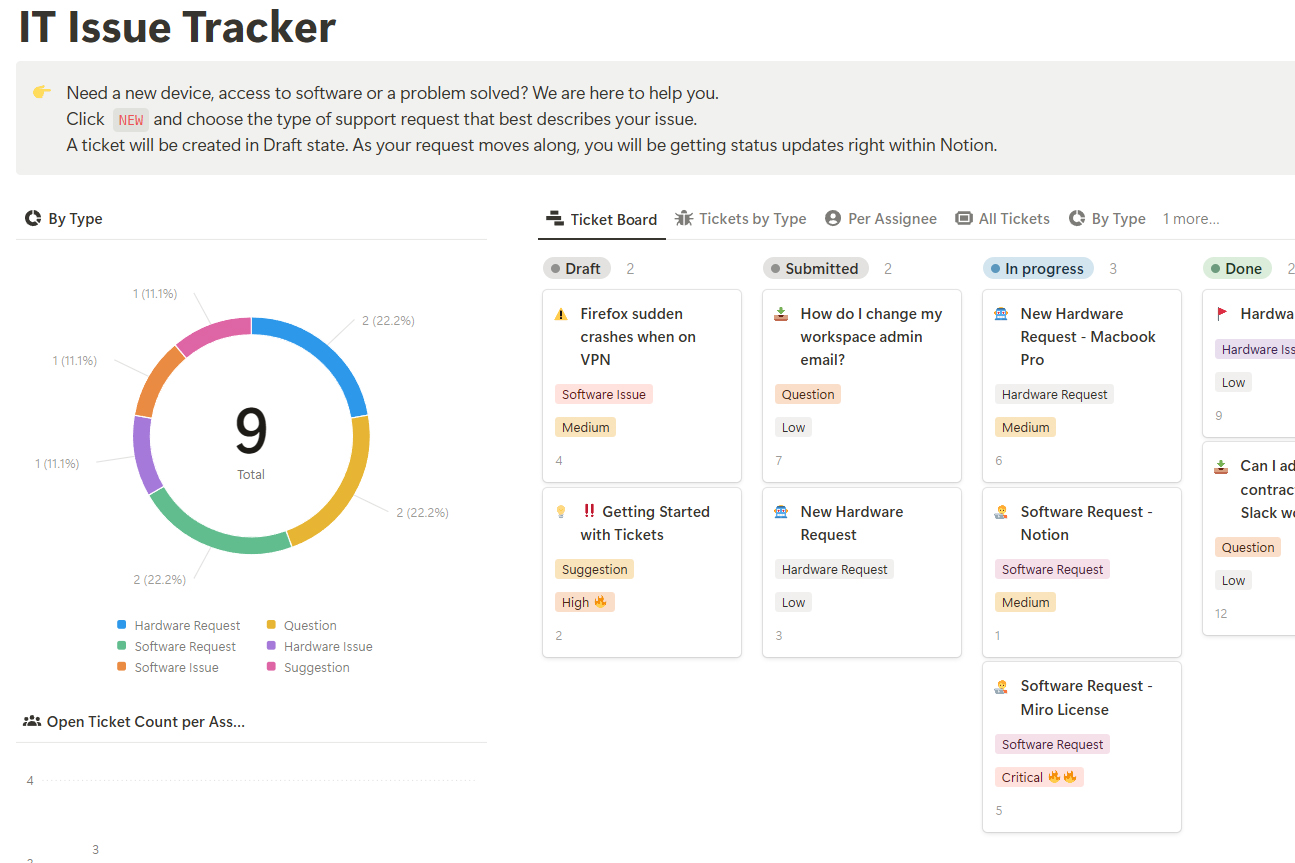Click the warning icon on the Firefox VPN crash card

[x=563, y=313]
